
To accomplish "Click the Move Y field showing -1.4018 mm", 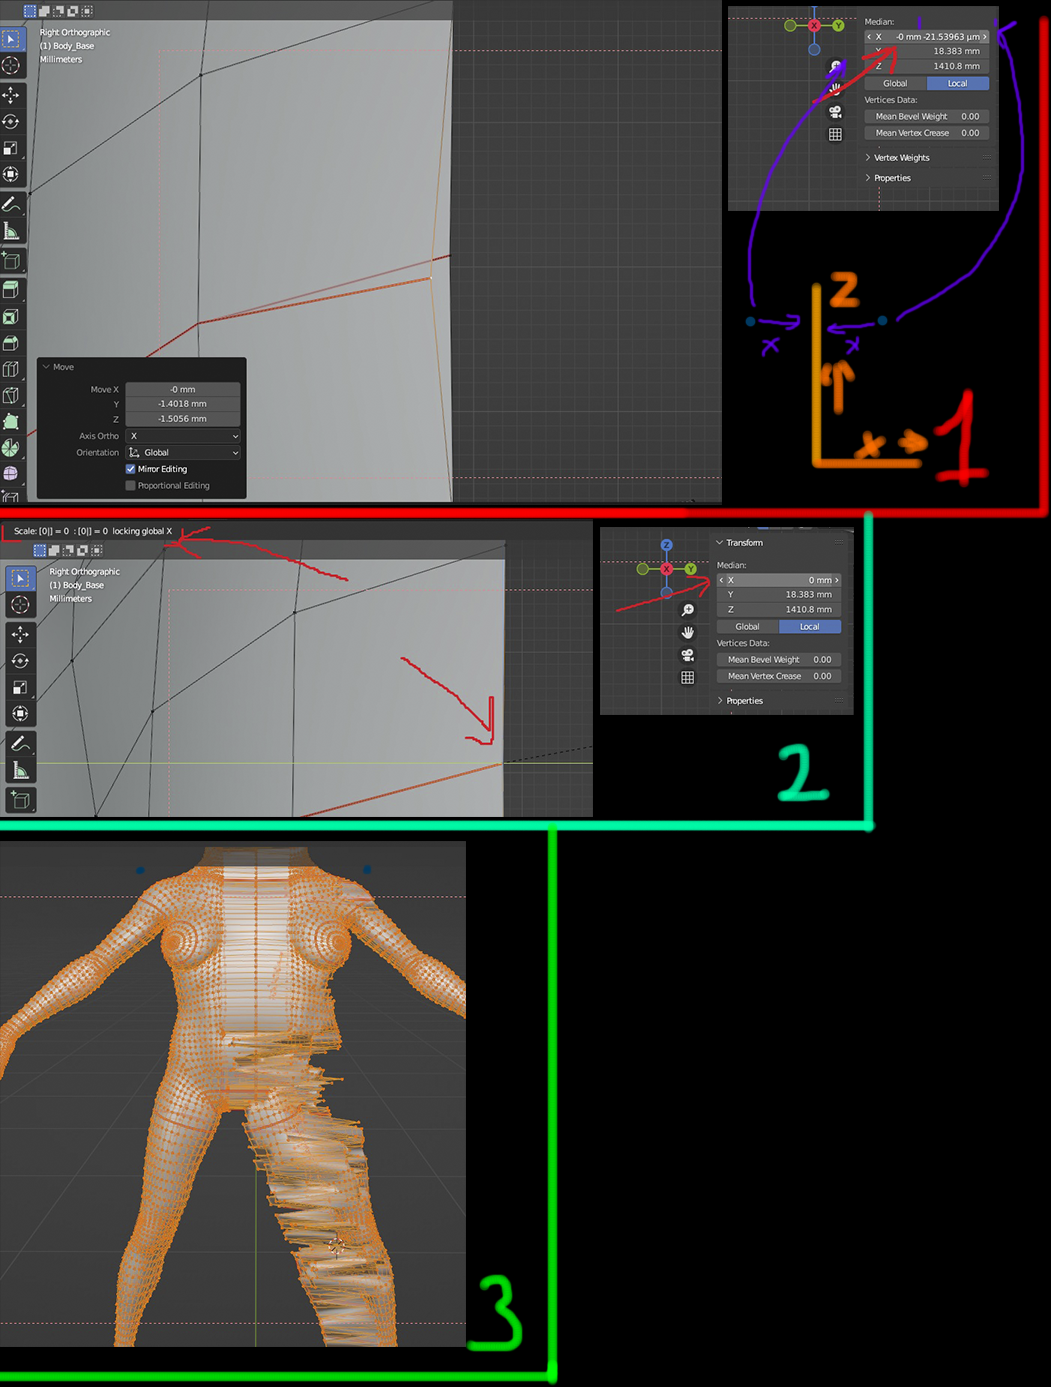I will pos(183,404).
